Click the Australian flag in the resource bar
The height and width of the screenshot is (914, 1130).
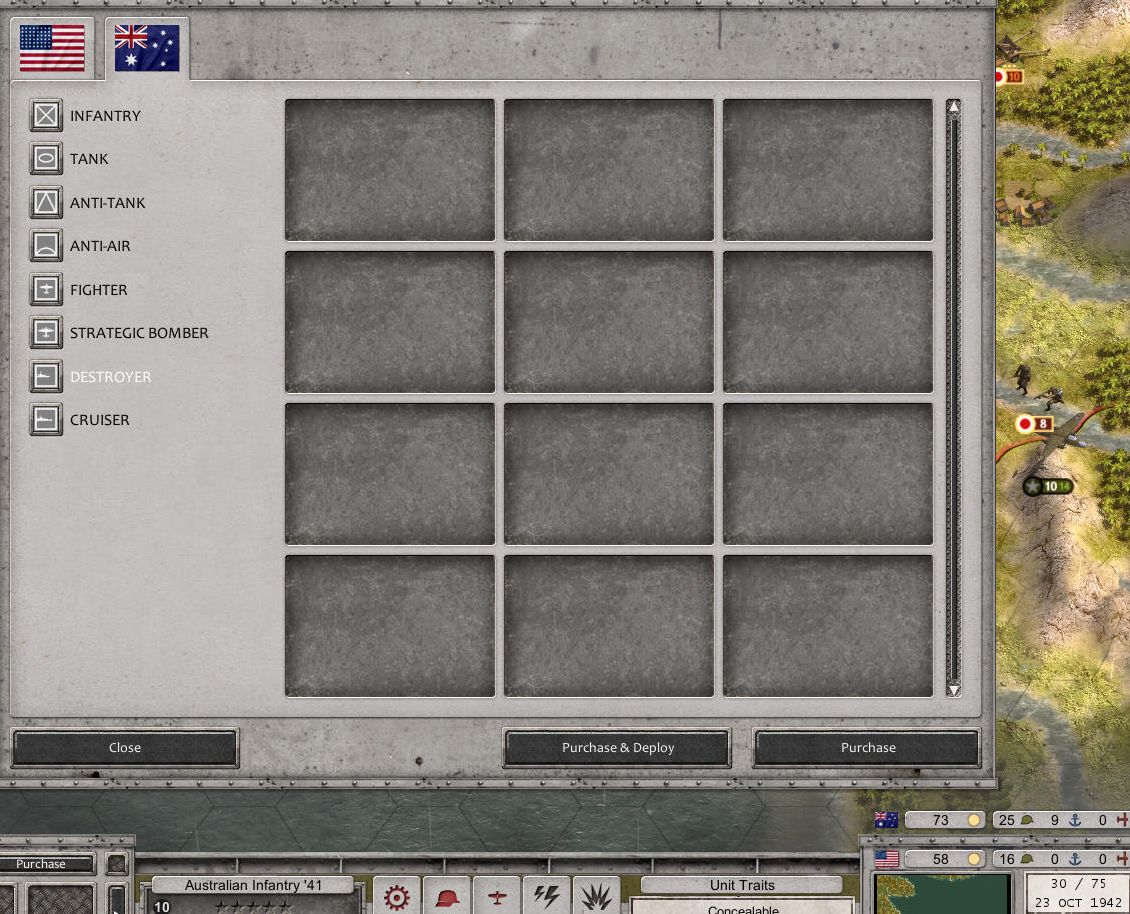pyautogui.click(x=886, y=820)
